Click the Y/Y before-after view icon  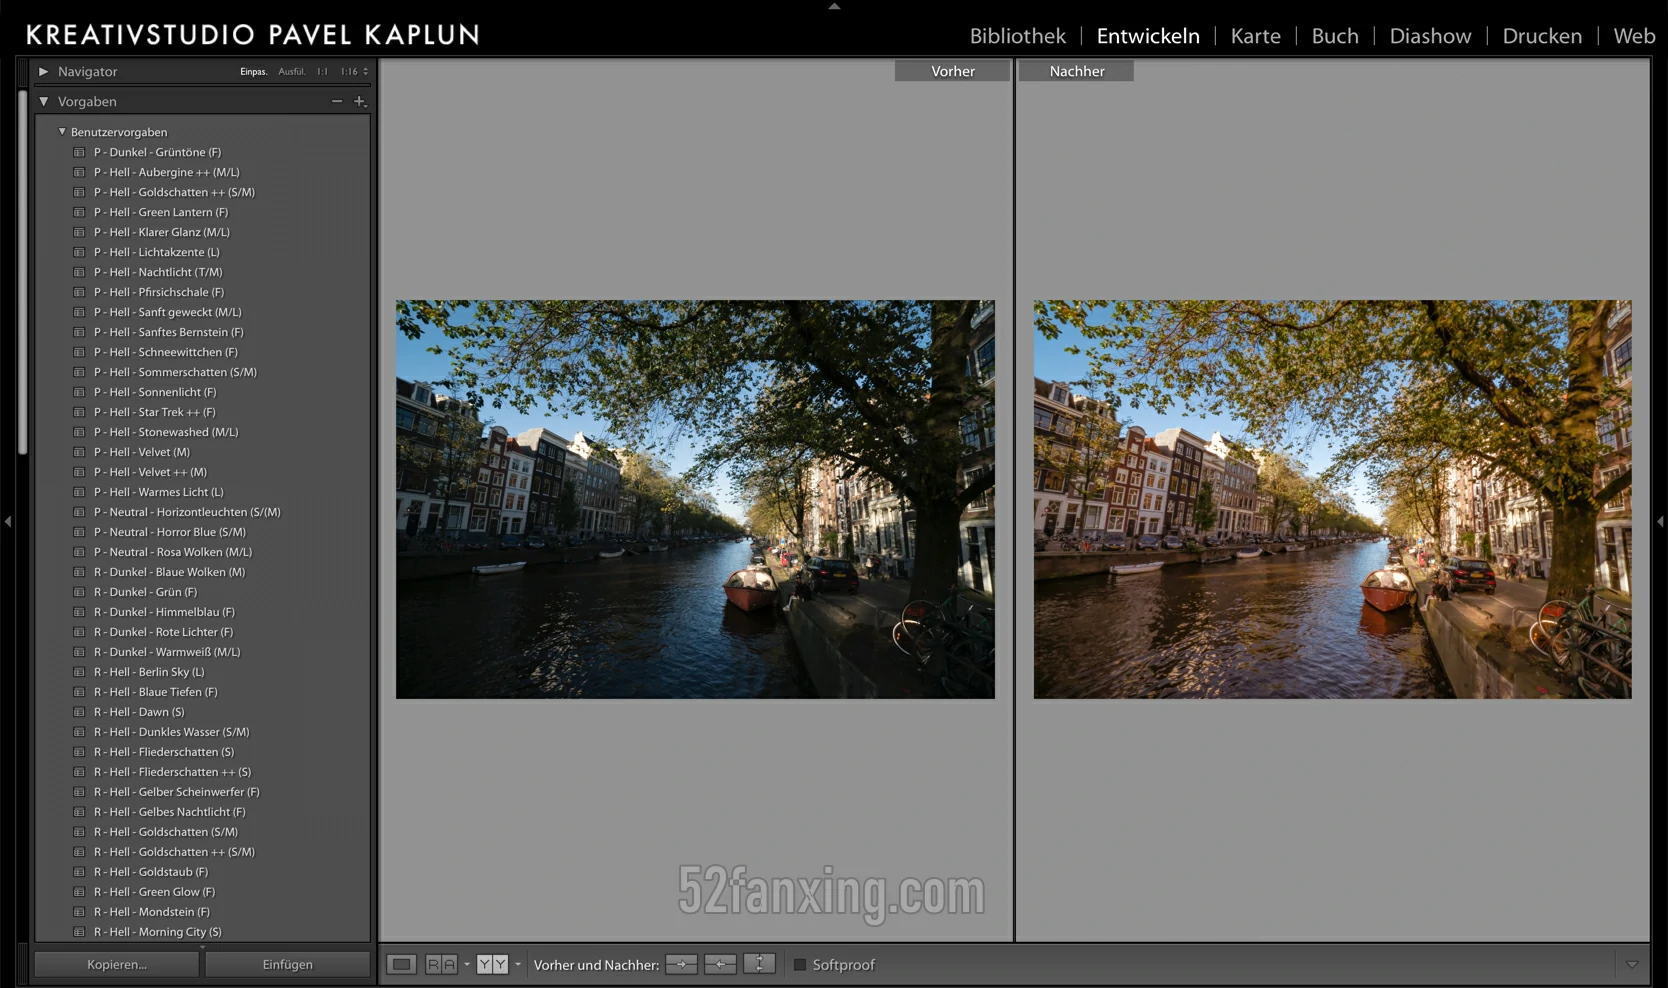click(x=492, y=964)
